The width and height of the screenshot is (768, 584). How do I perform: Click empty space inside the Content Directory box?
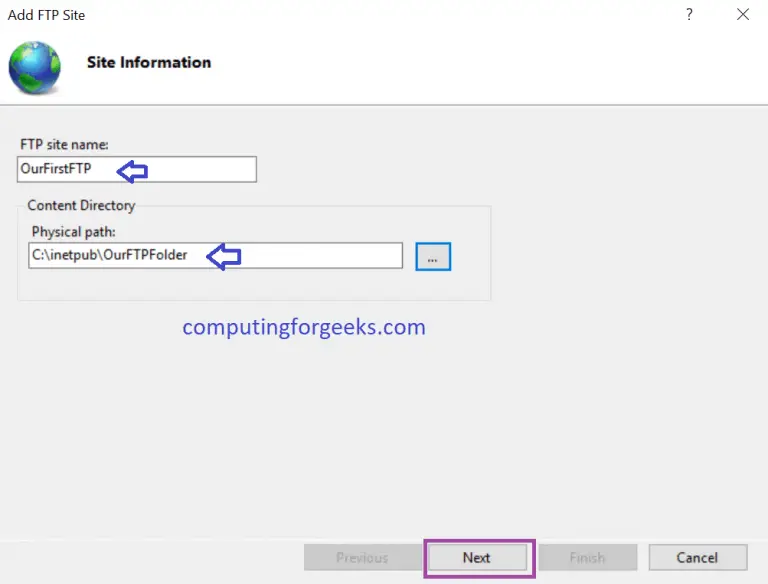(300, 284)
